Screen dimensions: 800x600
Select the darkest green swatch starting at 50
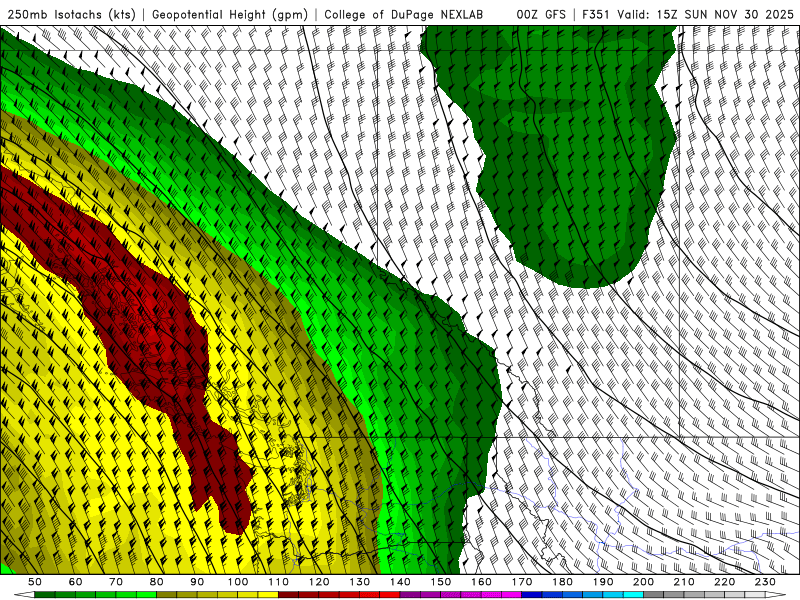click(x=45, y=594)
